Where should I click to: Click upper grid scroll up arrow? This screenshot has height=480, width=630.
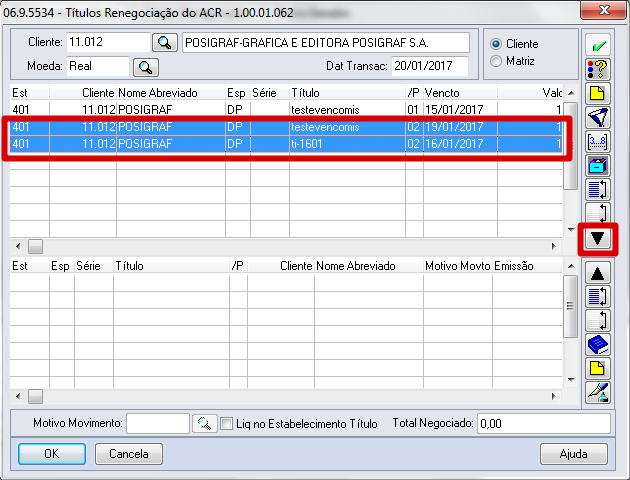[x=571, y=93]
